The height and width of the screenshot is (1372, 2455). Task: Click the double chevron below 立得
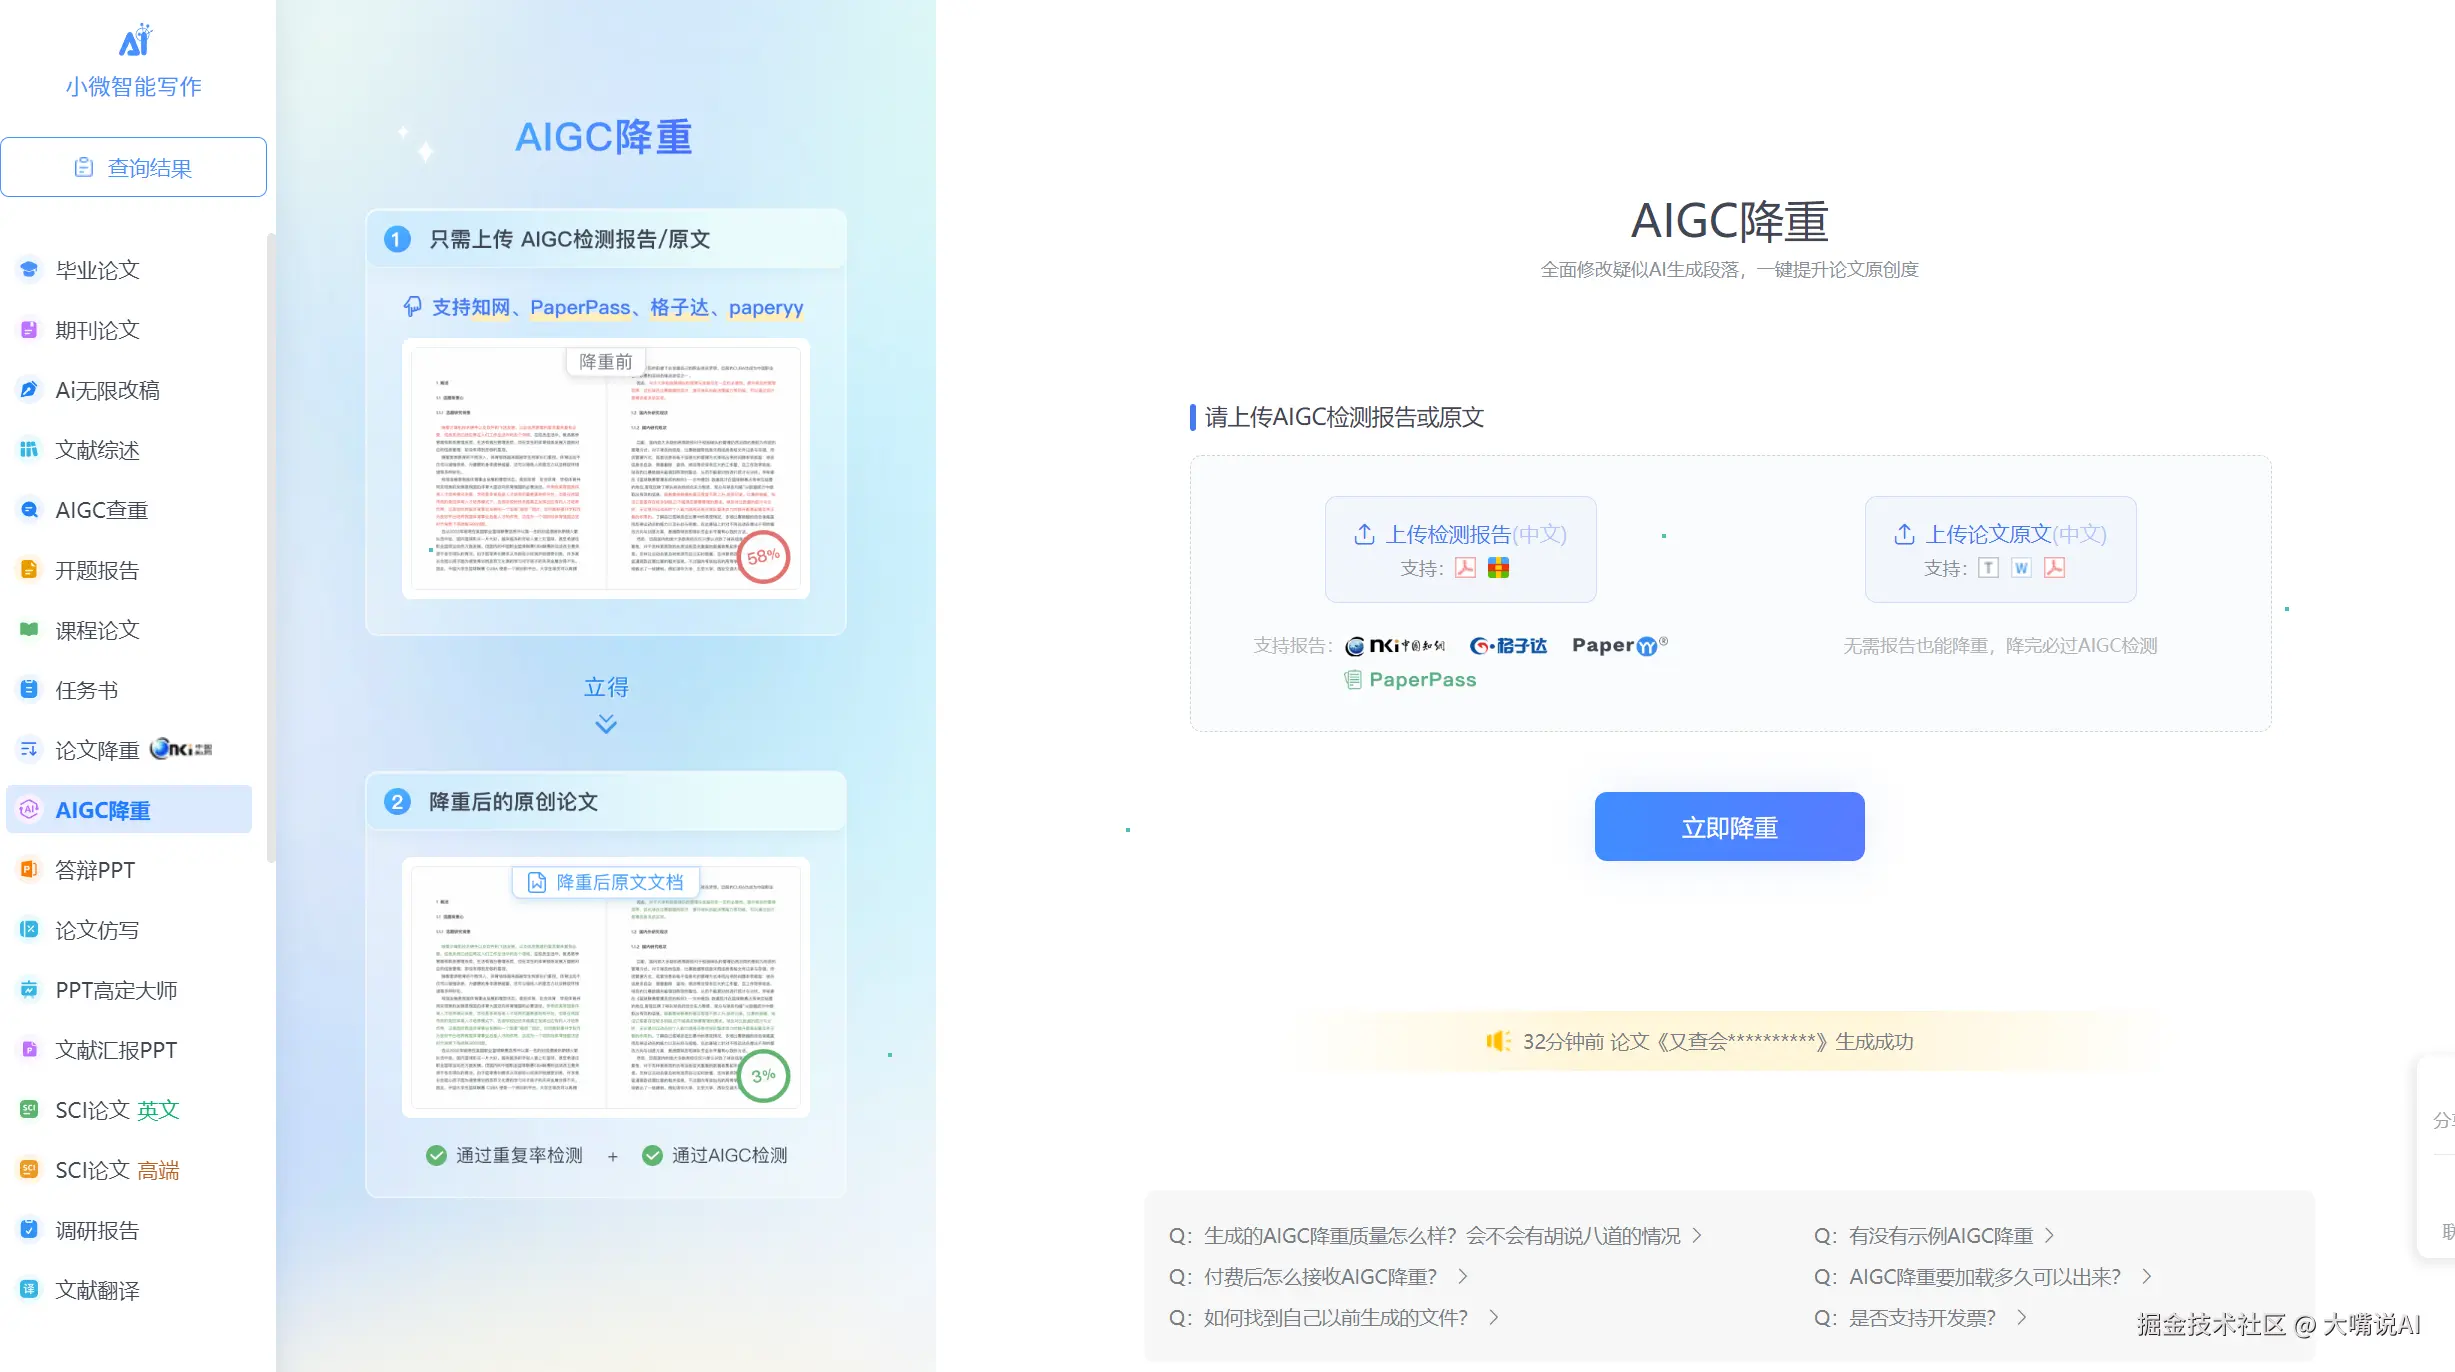tap(606, 723)
